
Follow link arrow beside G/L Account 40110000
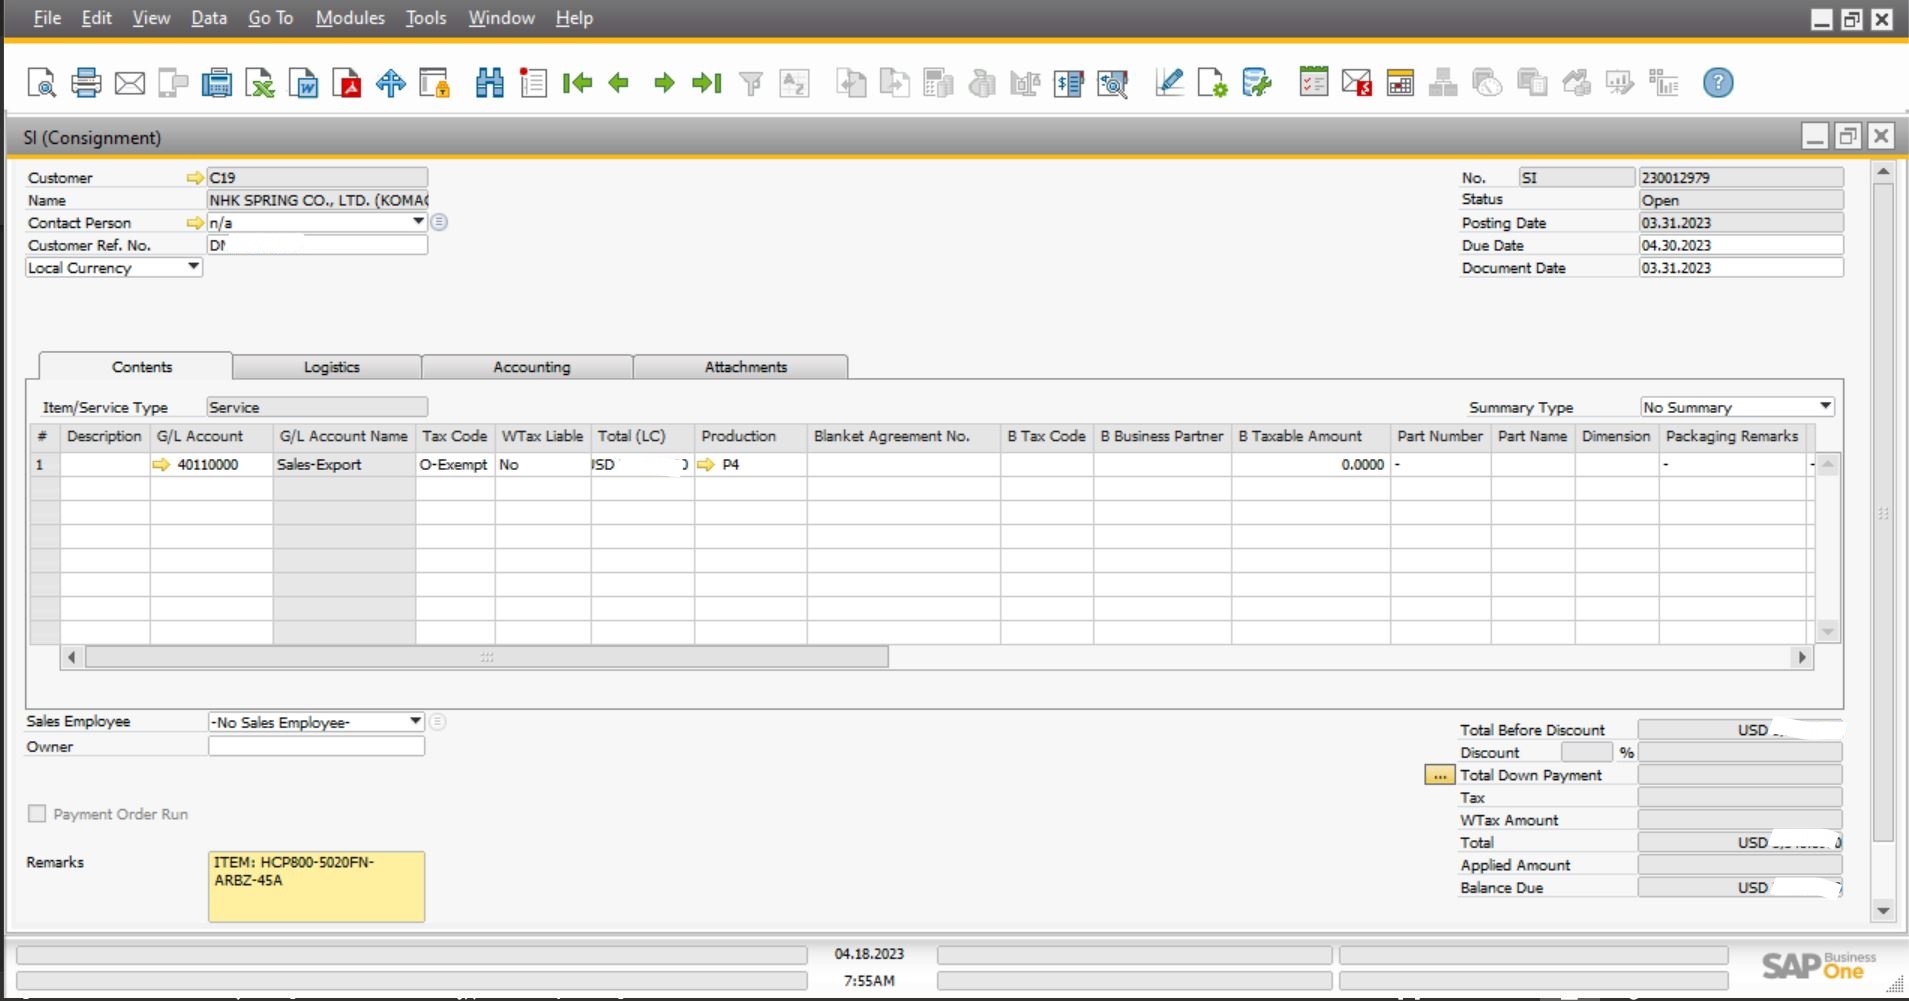pyautogui.click(x=161, y=465)
